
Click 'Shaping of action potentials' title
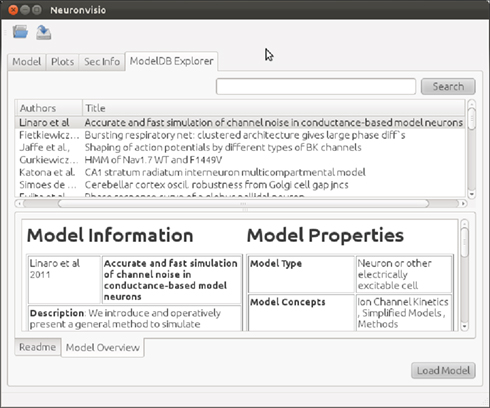223,148
